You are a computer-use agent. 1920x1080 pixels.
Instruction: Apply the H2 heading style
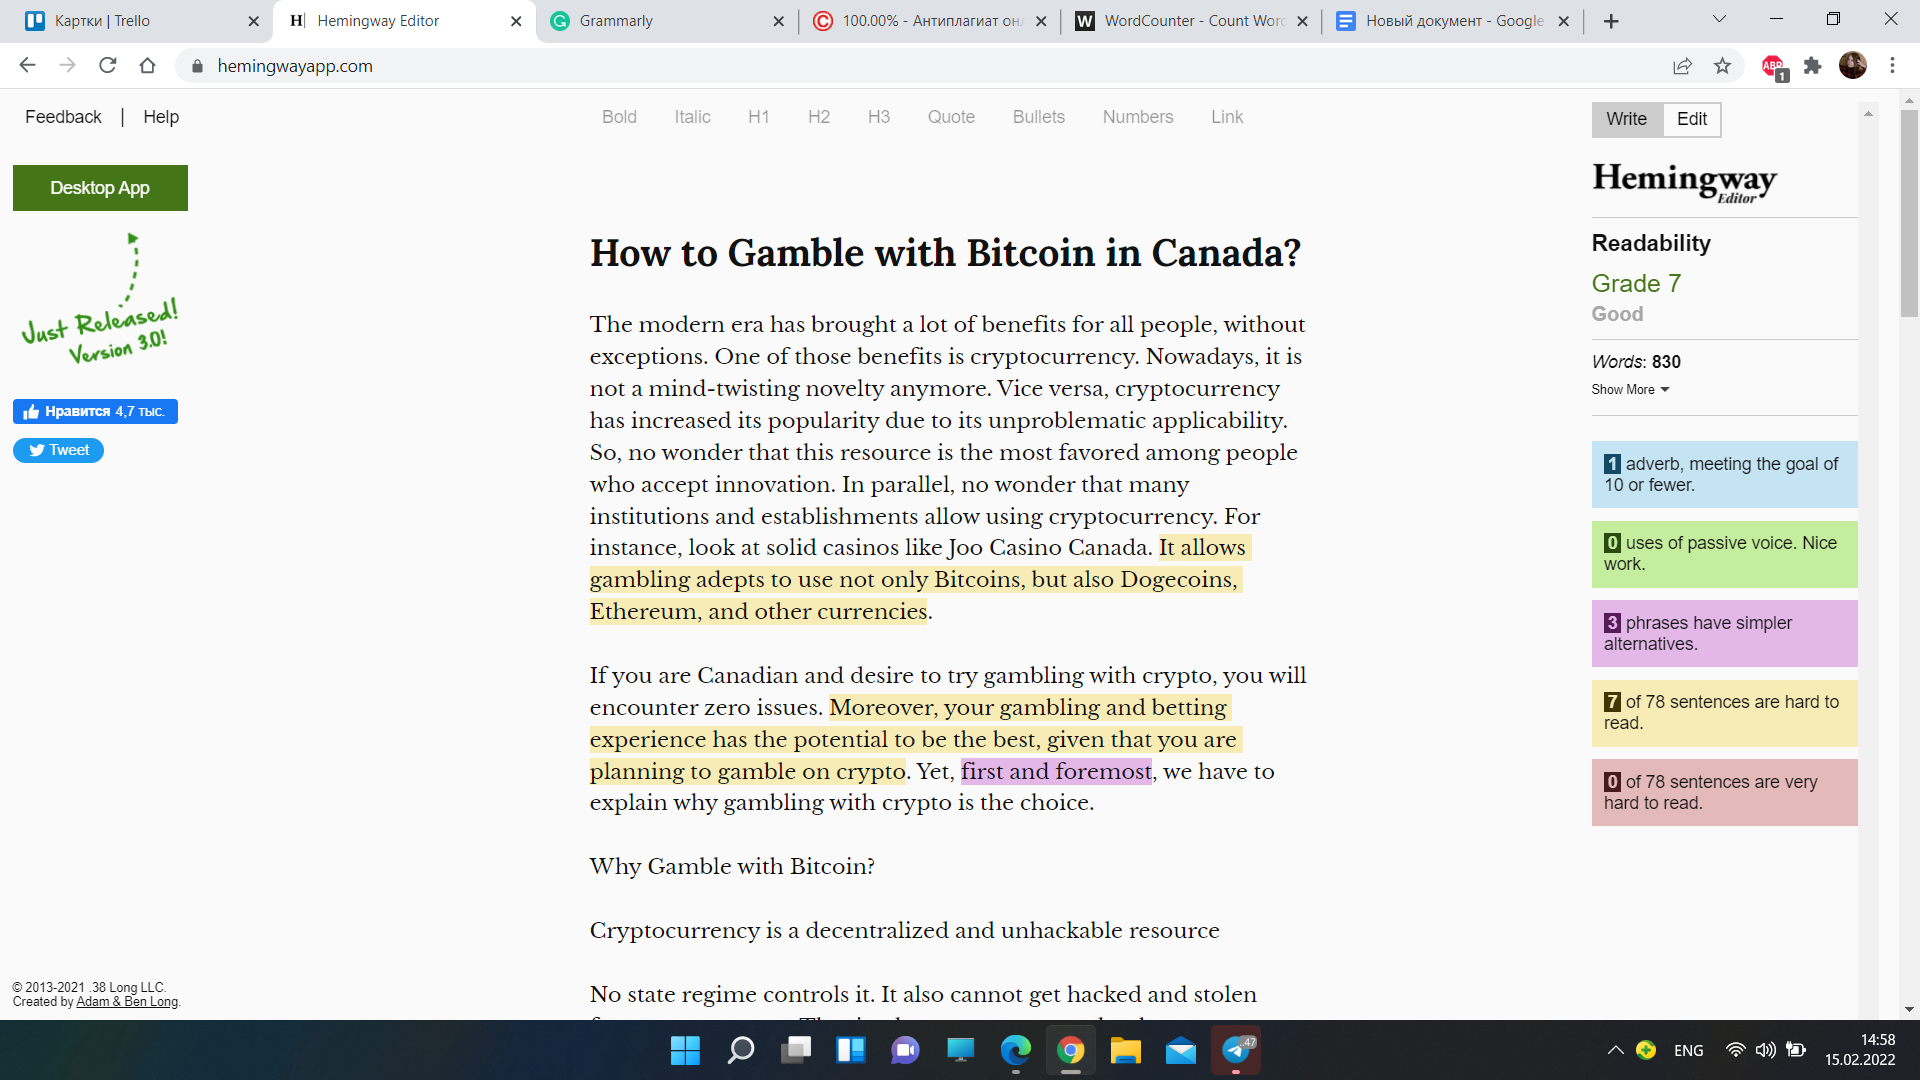coord(819,117)
